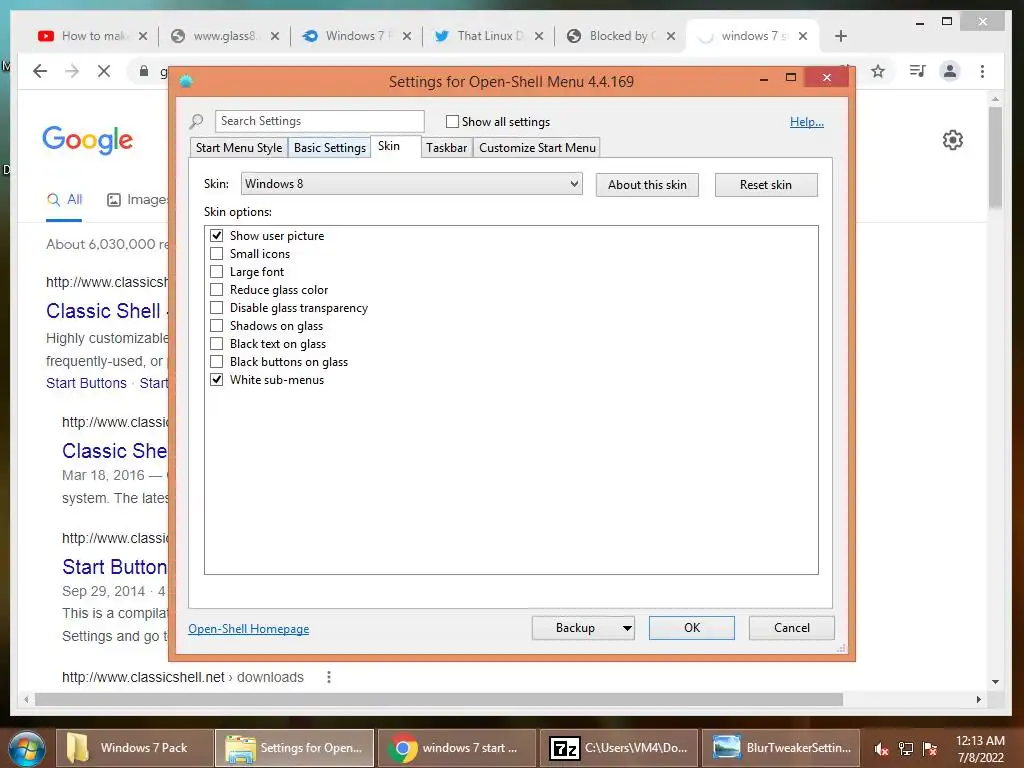This screenshot has width=1024, height=768.
Task: Enable Shadows on glass
Action: click(x=217, y=325)
